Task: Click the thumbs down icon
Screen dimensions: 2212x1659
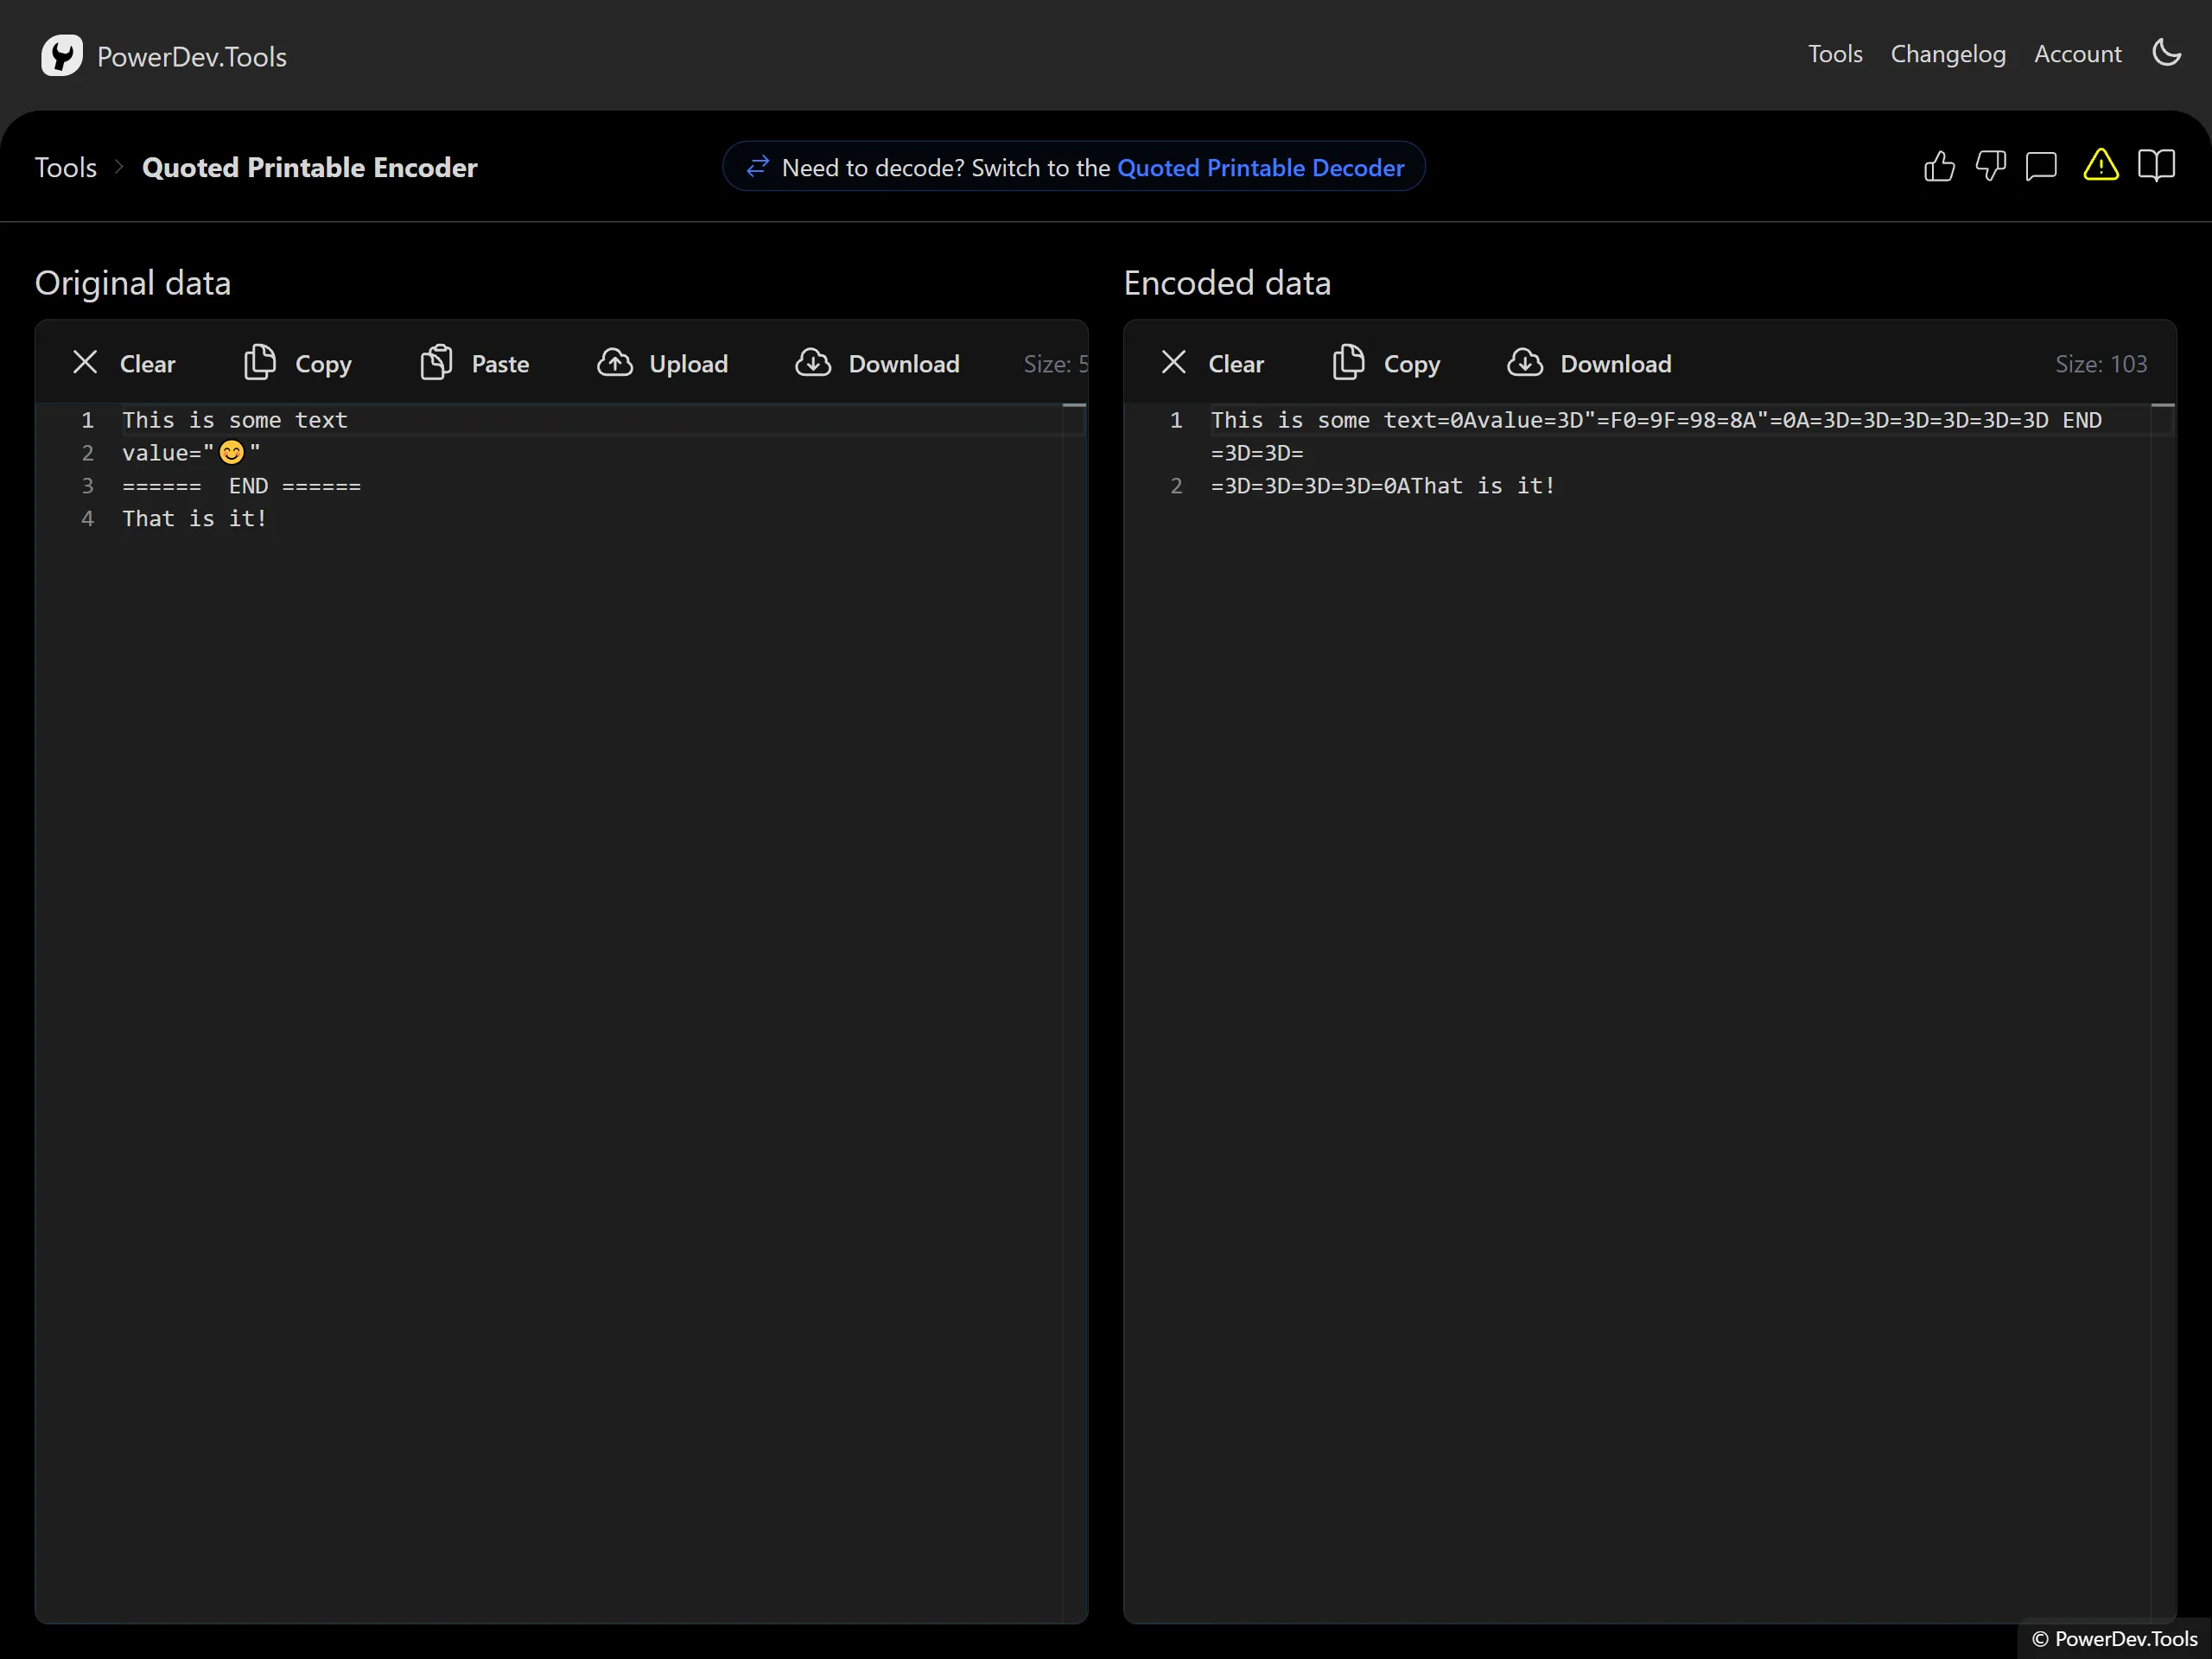Action: point(1990,166)
